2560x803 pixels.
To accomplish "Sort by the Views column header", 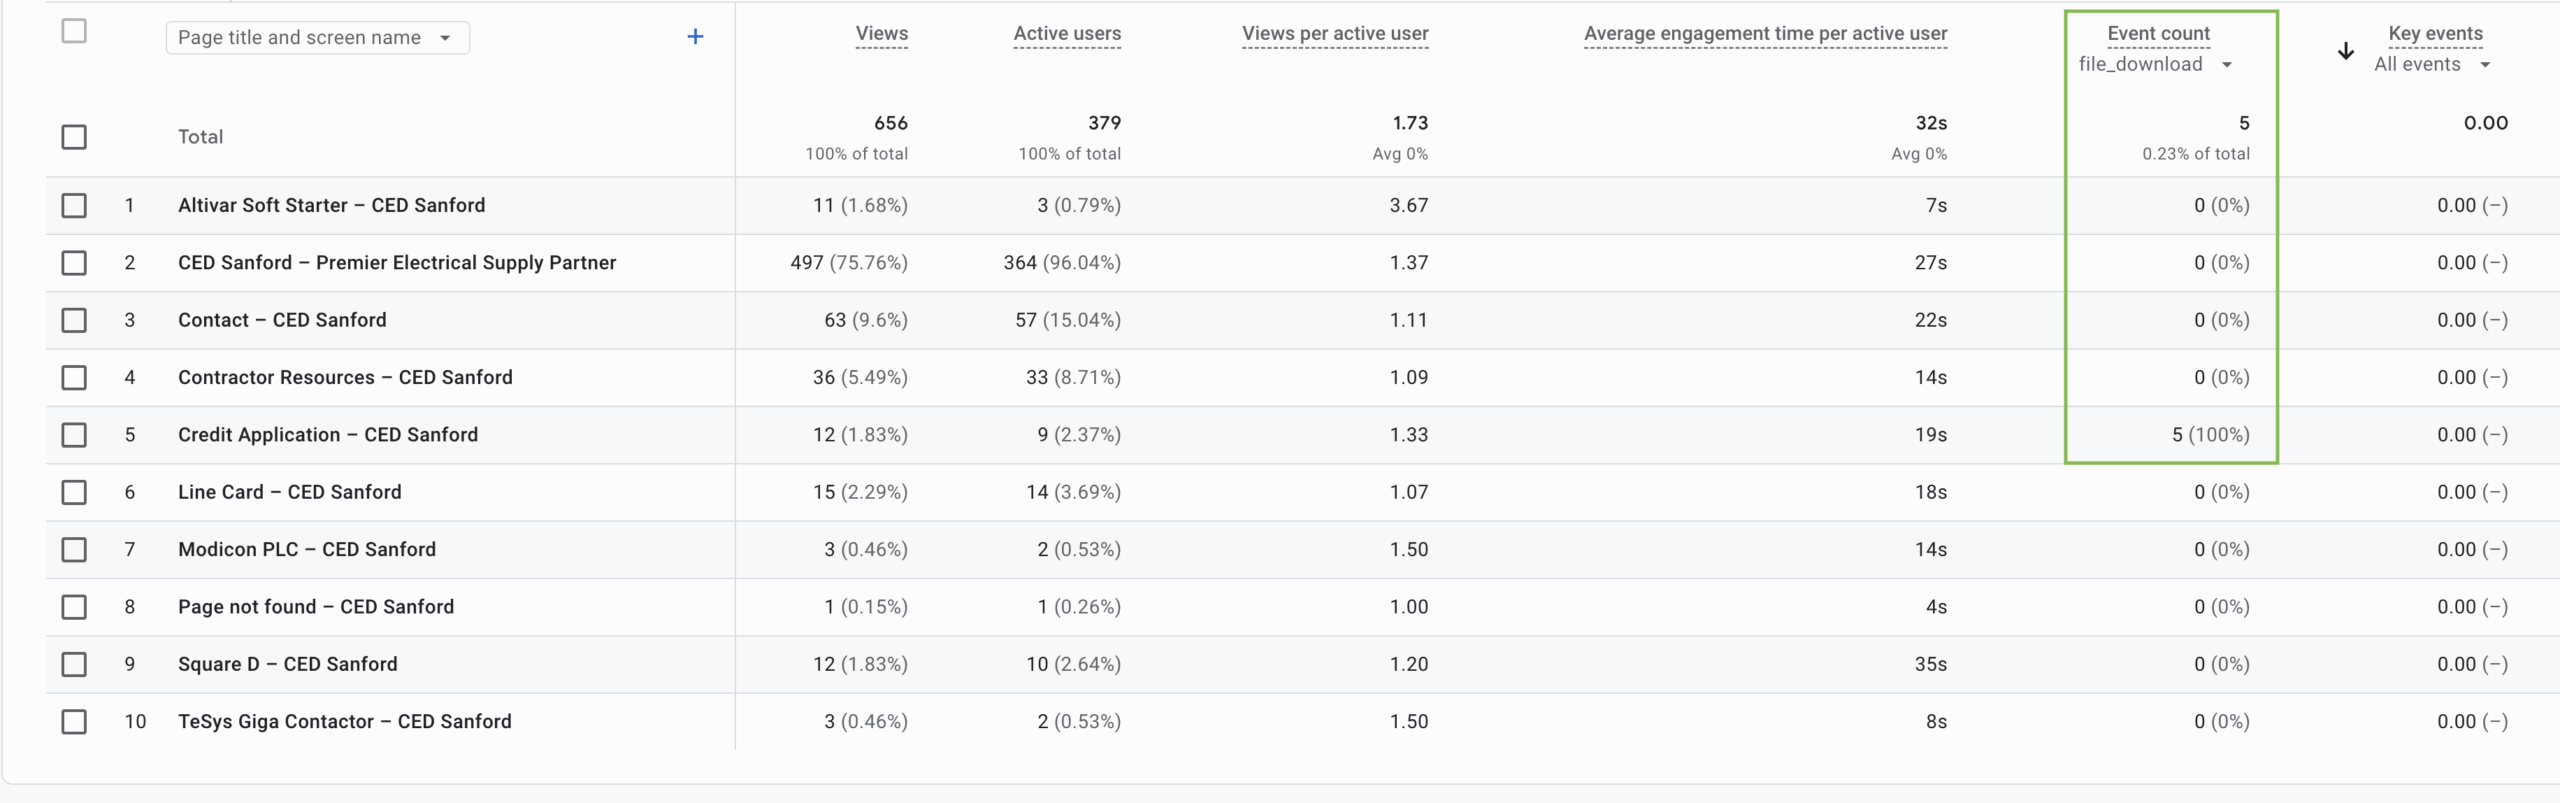I will tap(881, 34).
